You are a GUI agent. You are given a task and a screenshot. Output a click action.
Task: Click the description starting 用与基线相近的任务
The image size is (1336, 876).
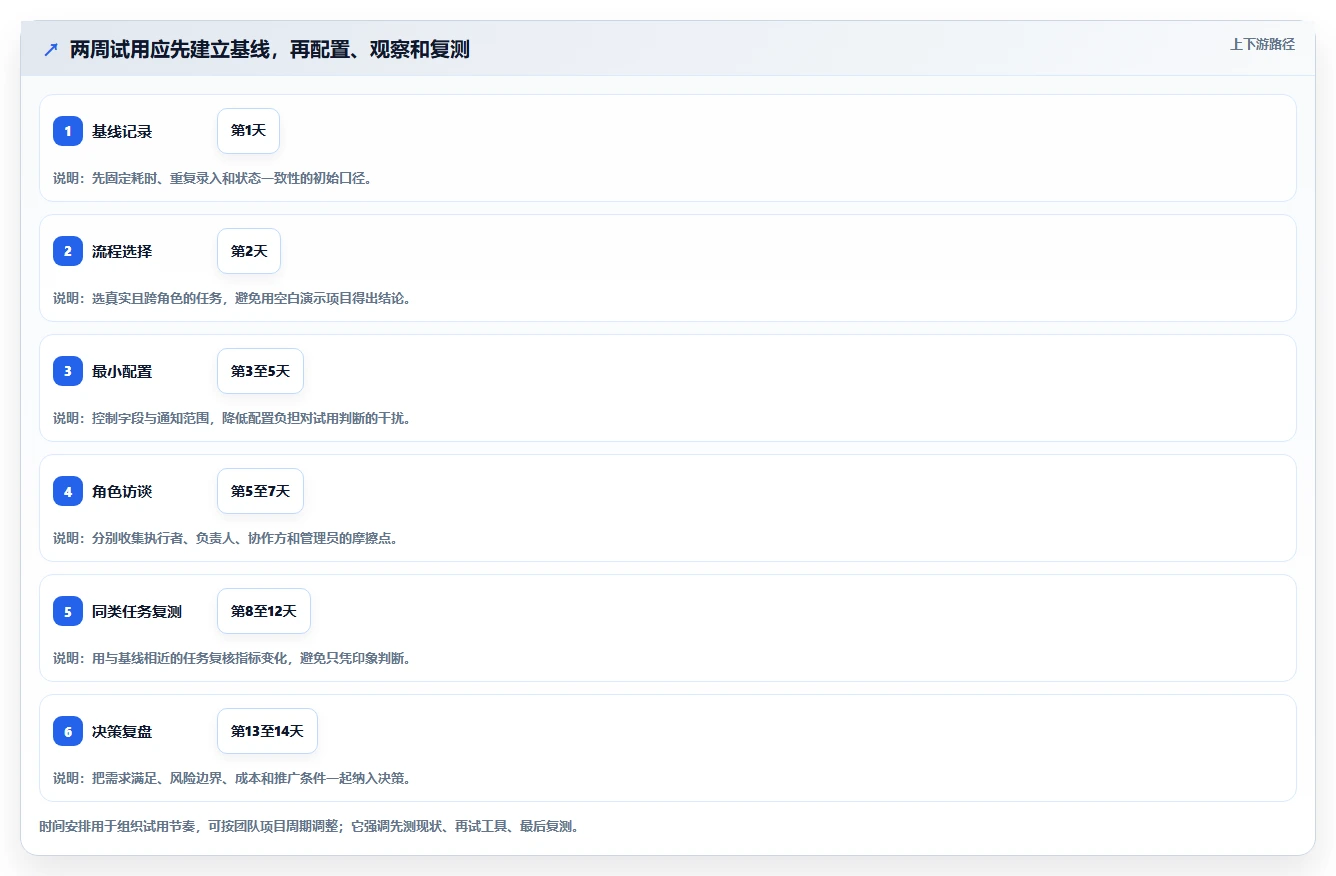coord(232,658)
